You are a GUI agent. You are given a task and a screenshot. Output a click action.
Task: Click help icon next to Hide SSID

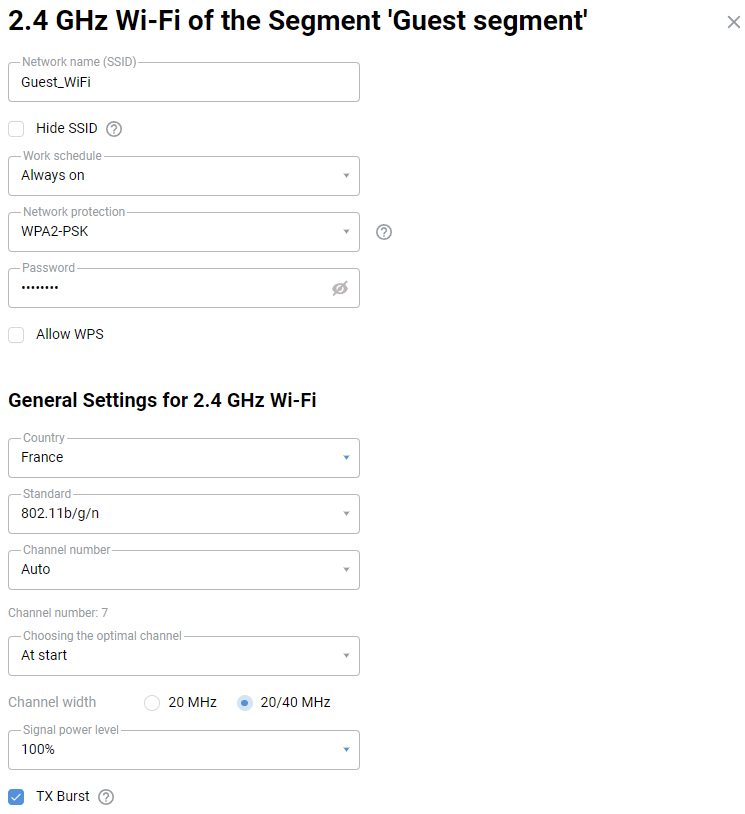coord(114,129)
